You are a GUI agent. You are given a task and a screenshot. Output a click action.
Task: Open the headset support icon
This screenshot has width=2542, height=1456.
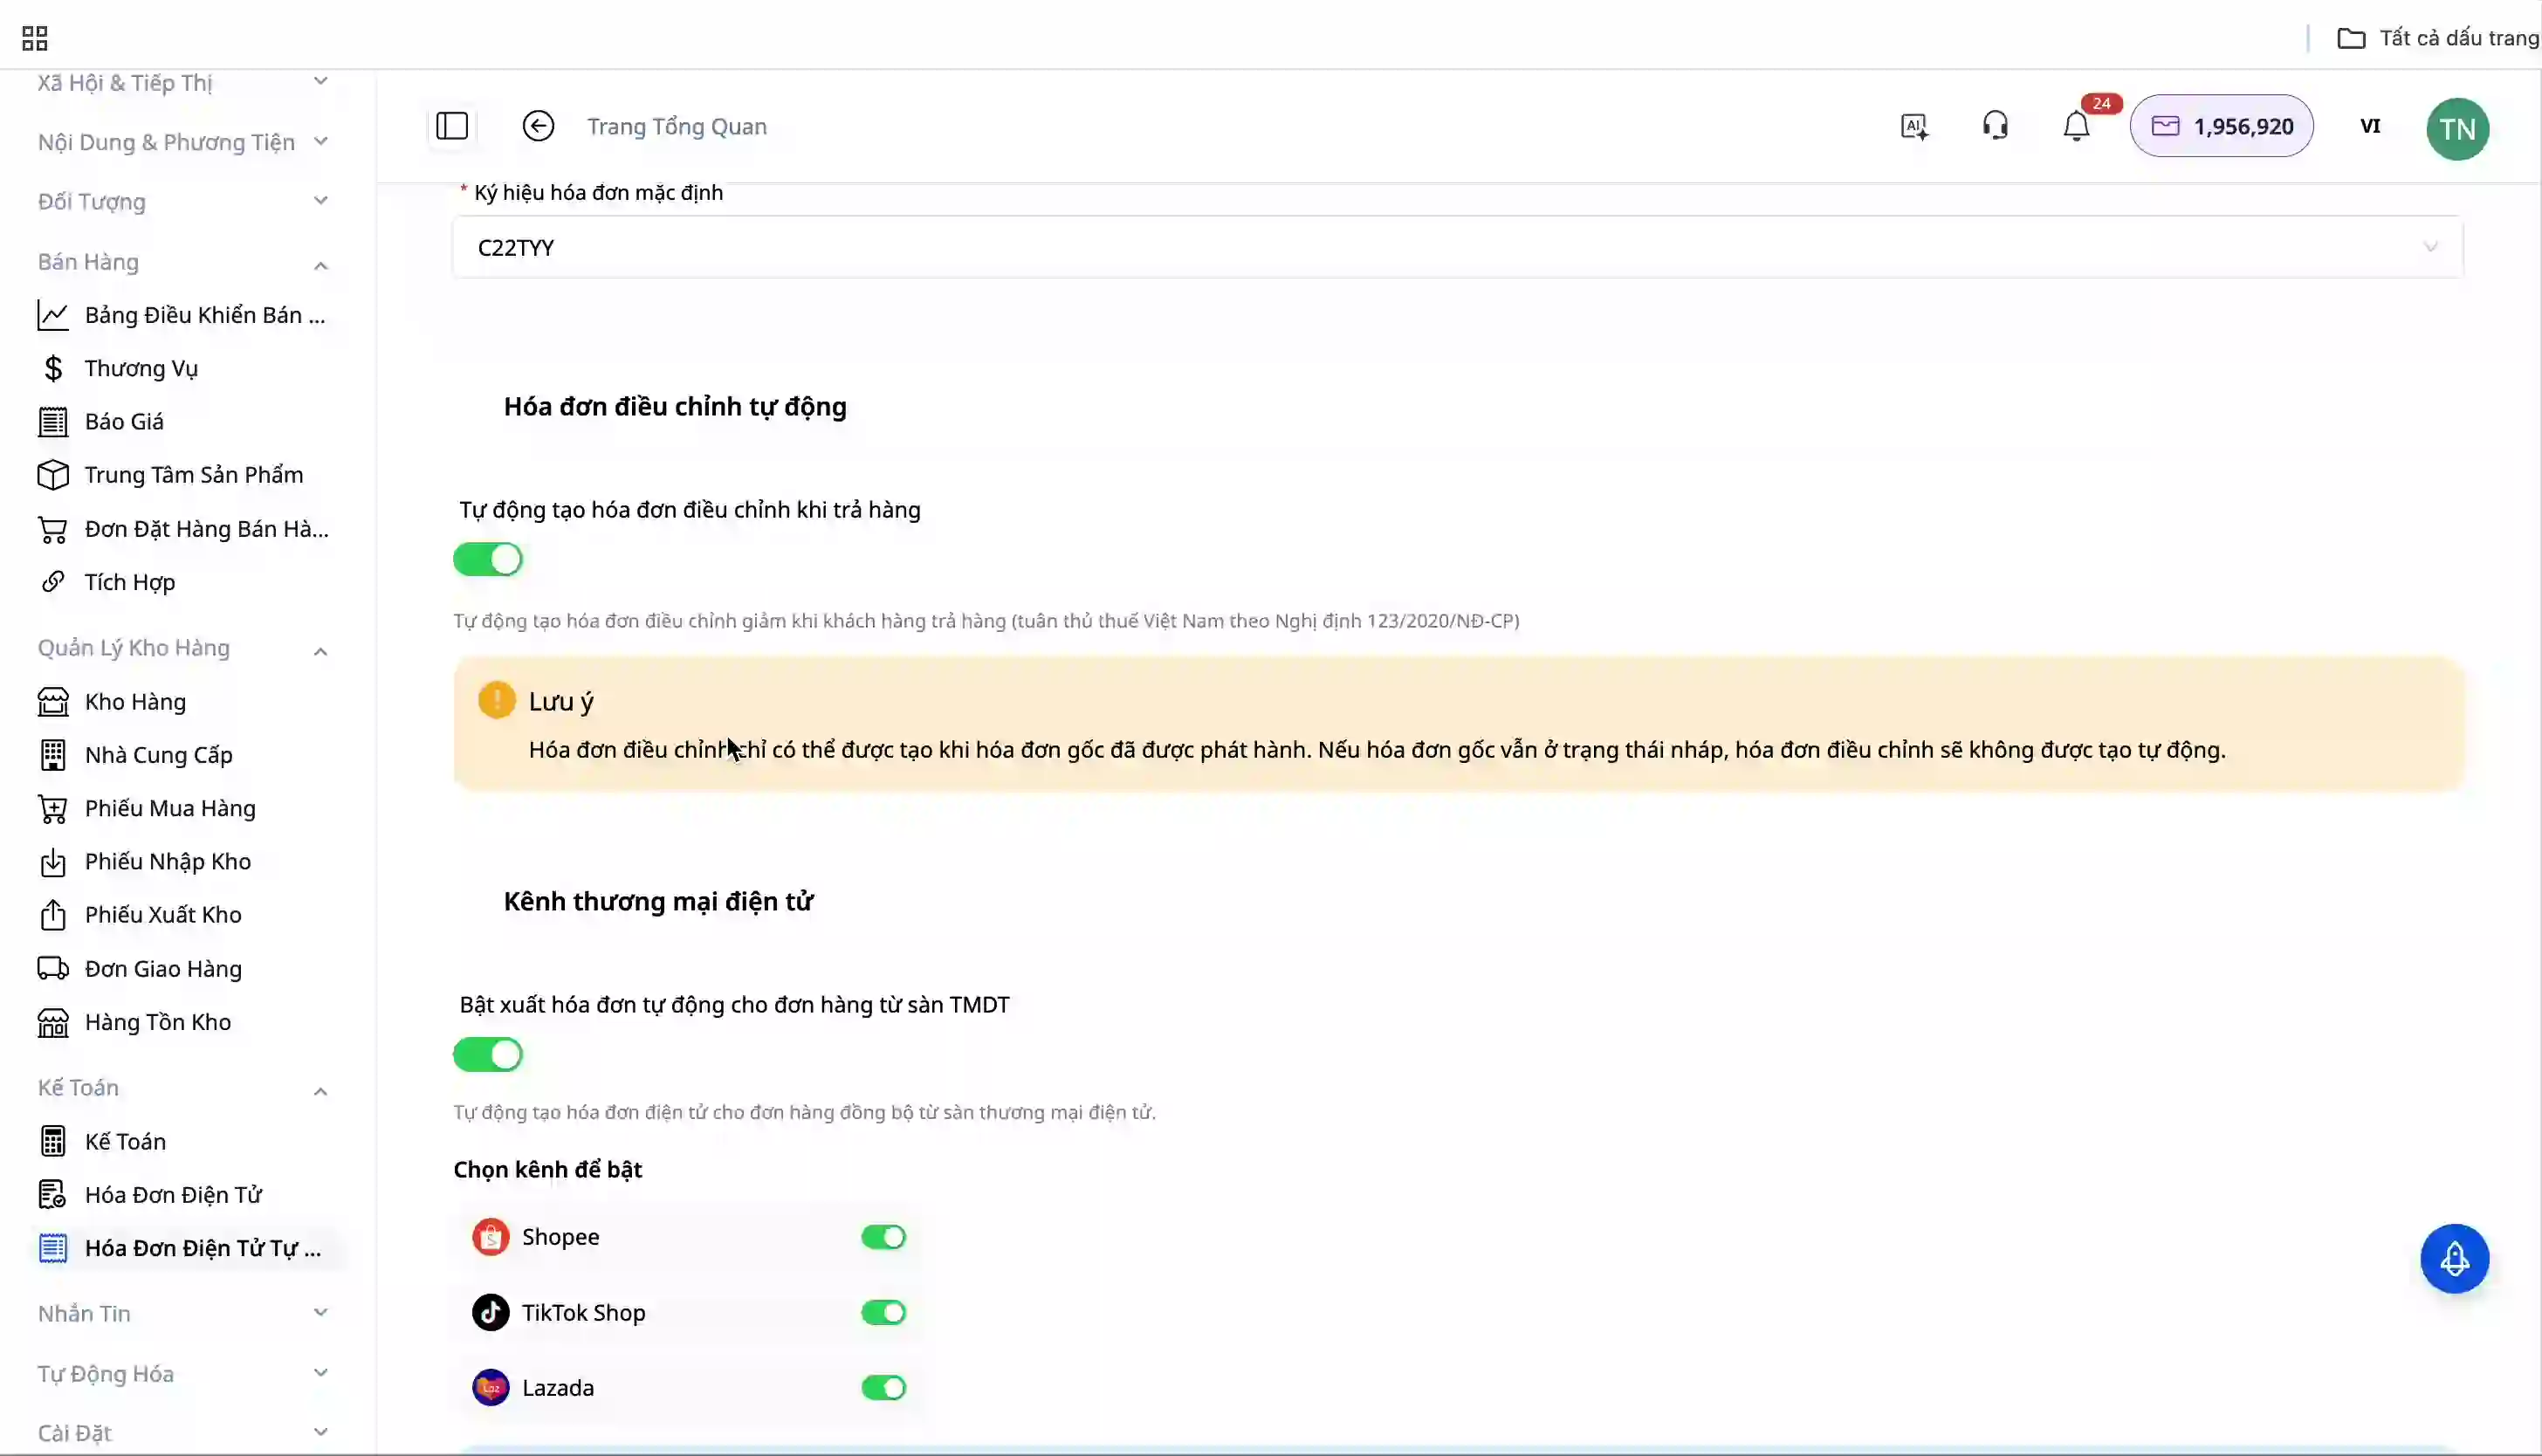(x=1995, y=126)
